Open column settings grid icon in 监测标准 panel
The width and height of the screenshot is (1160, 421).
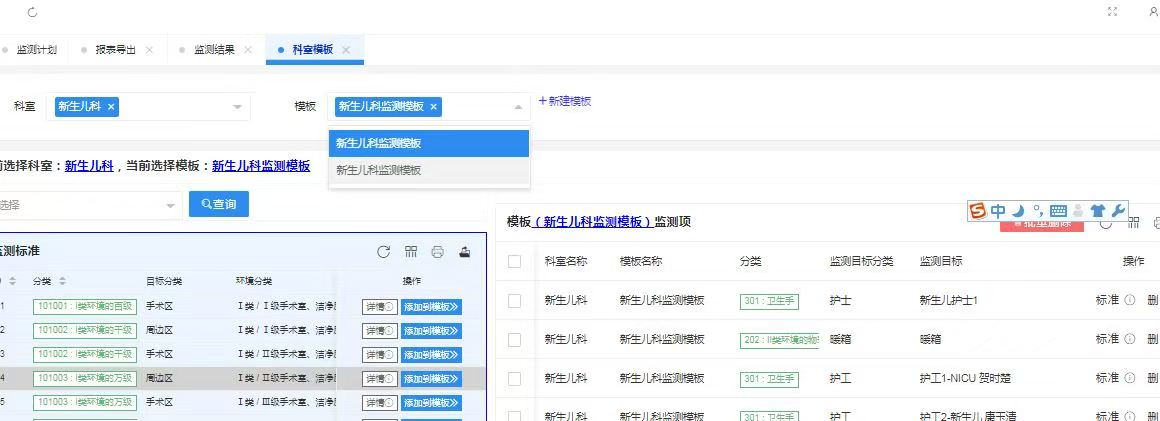(x=411, y=252)
